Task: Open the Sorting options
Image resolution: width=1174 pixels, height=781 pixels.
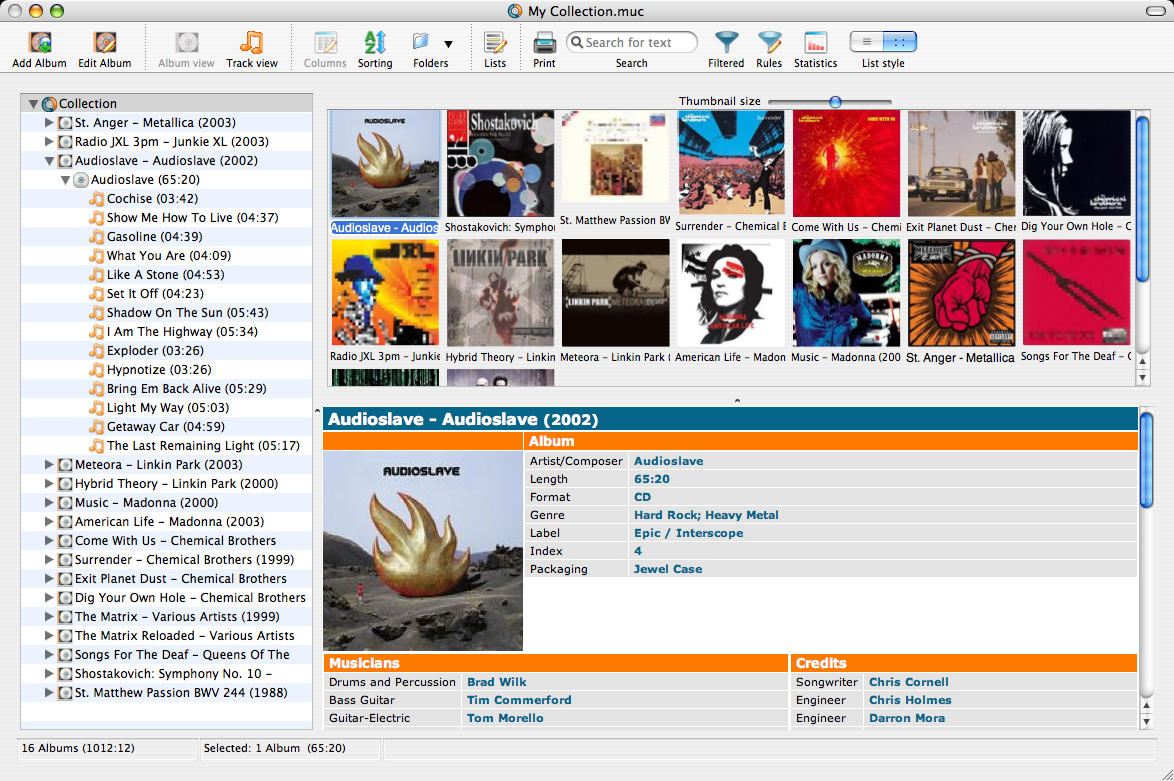Action: (x=375, y=43)
